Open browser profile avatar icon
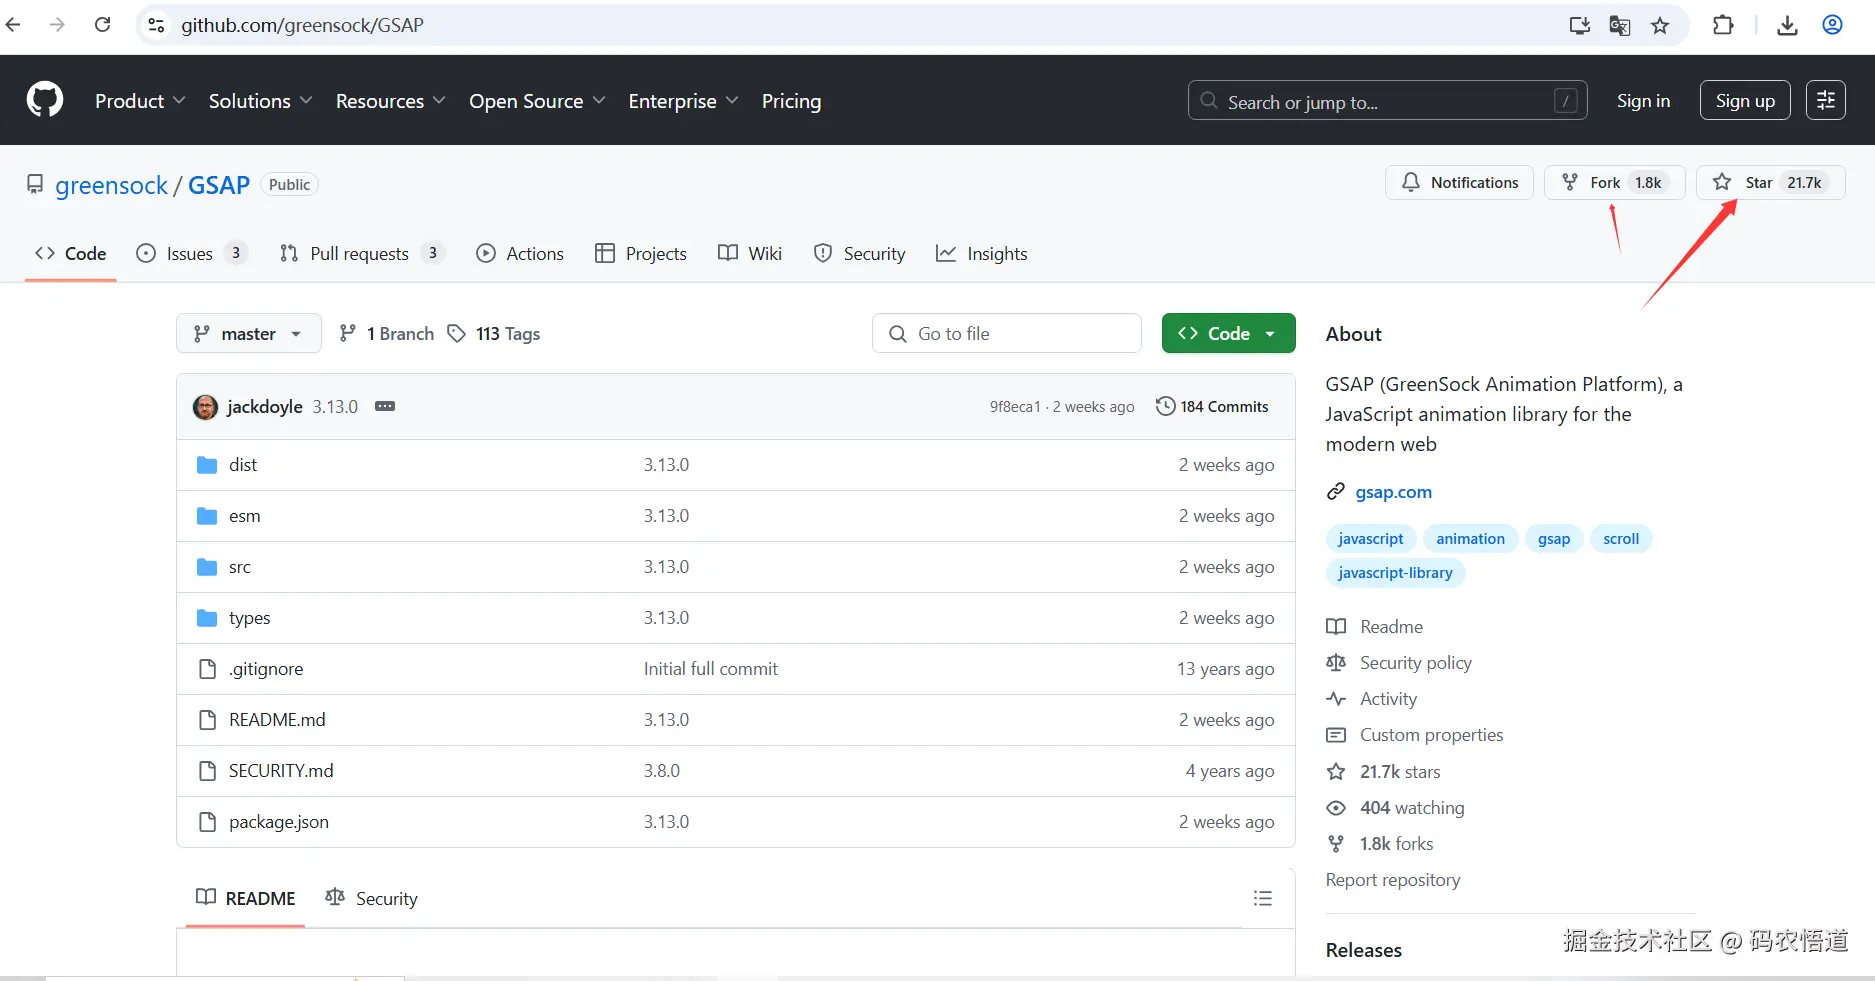Image resolution: width=1875 pixels, height=981 pixels. tap(1832, 25)
